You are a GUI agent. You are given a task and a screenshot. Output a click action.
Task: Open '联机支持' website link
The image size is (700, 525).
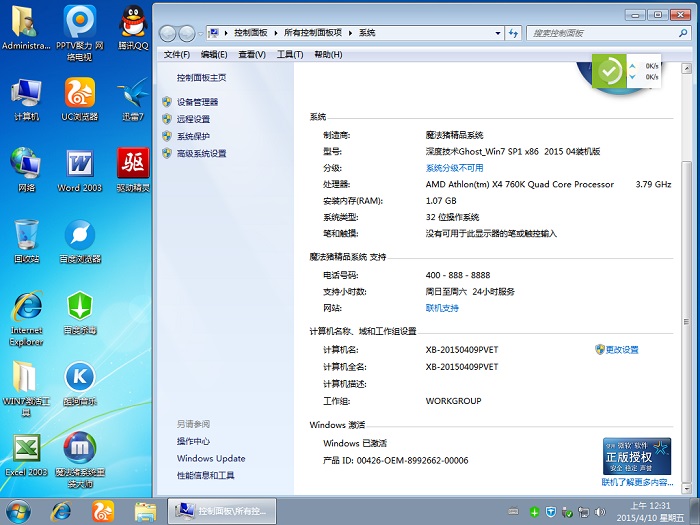click(x=442, y=308)
